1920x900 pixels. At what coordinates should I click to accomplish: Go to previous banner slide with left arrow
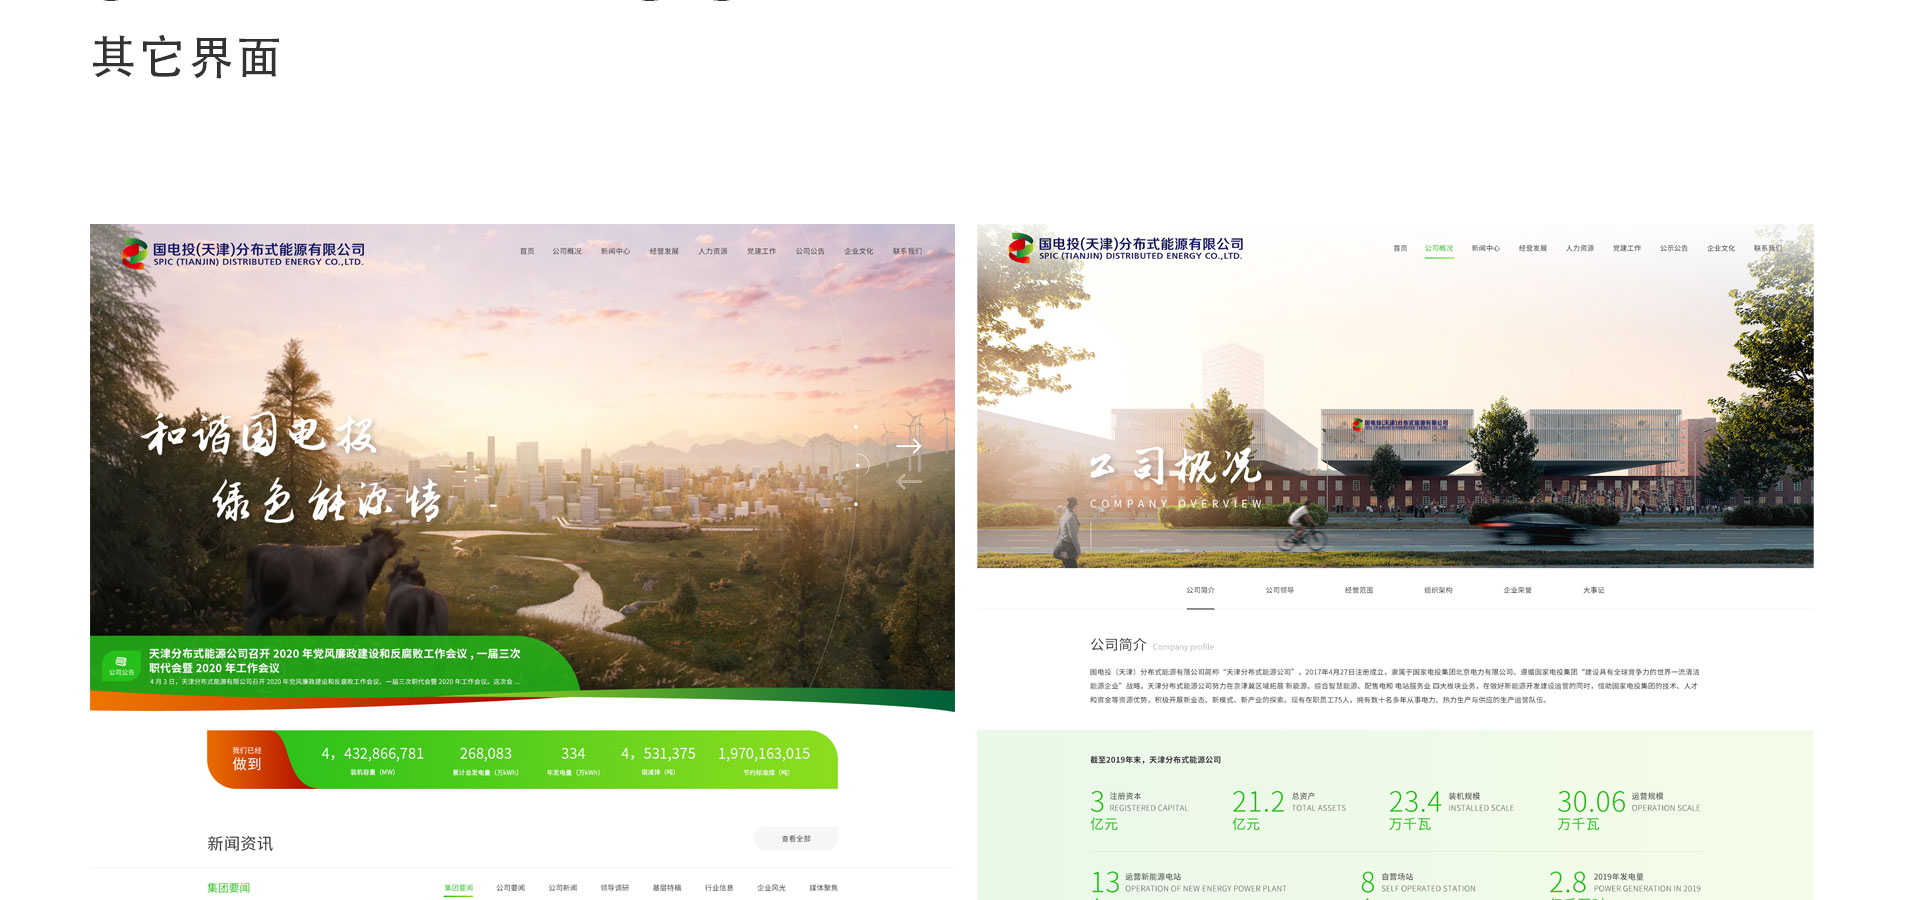coord(908,482)
